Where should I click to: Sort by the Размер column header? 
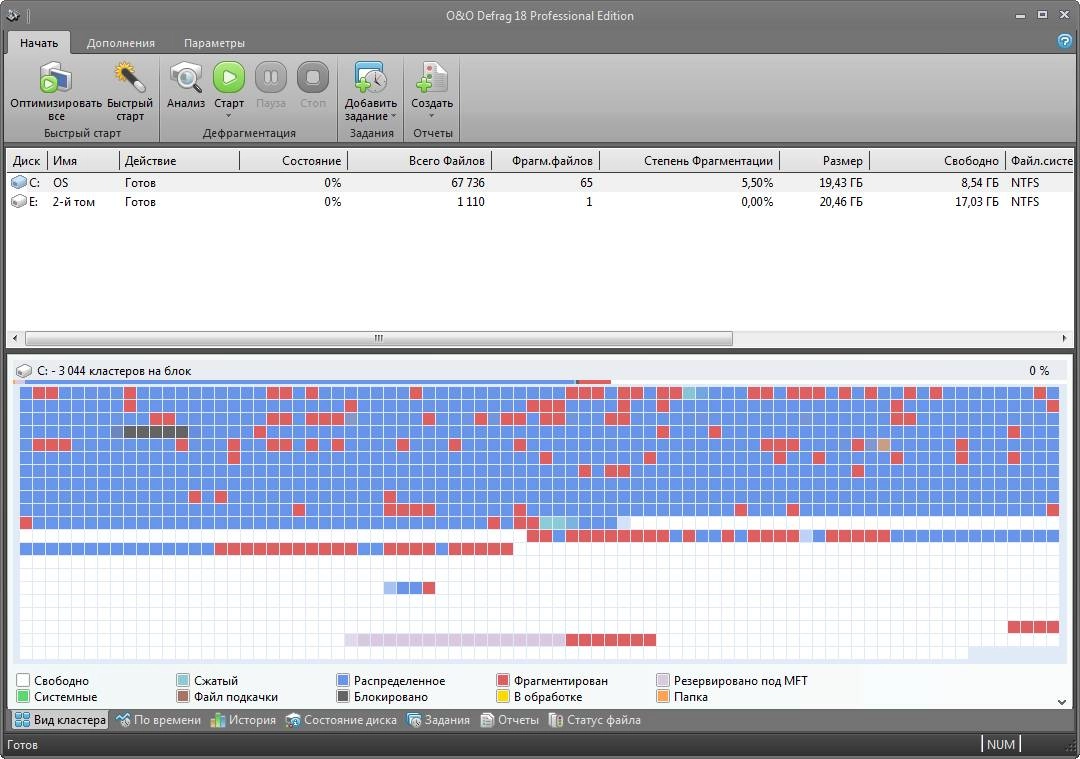(x=824, y=160)
